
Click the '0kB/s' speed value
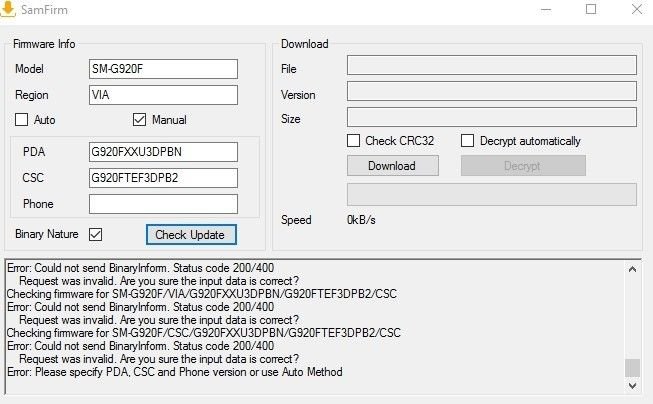coord(361,220)
